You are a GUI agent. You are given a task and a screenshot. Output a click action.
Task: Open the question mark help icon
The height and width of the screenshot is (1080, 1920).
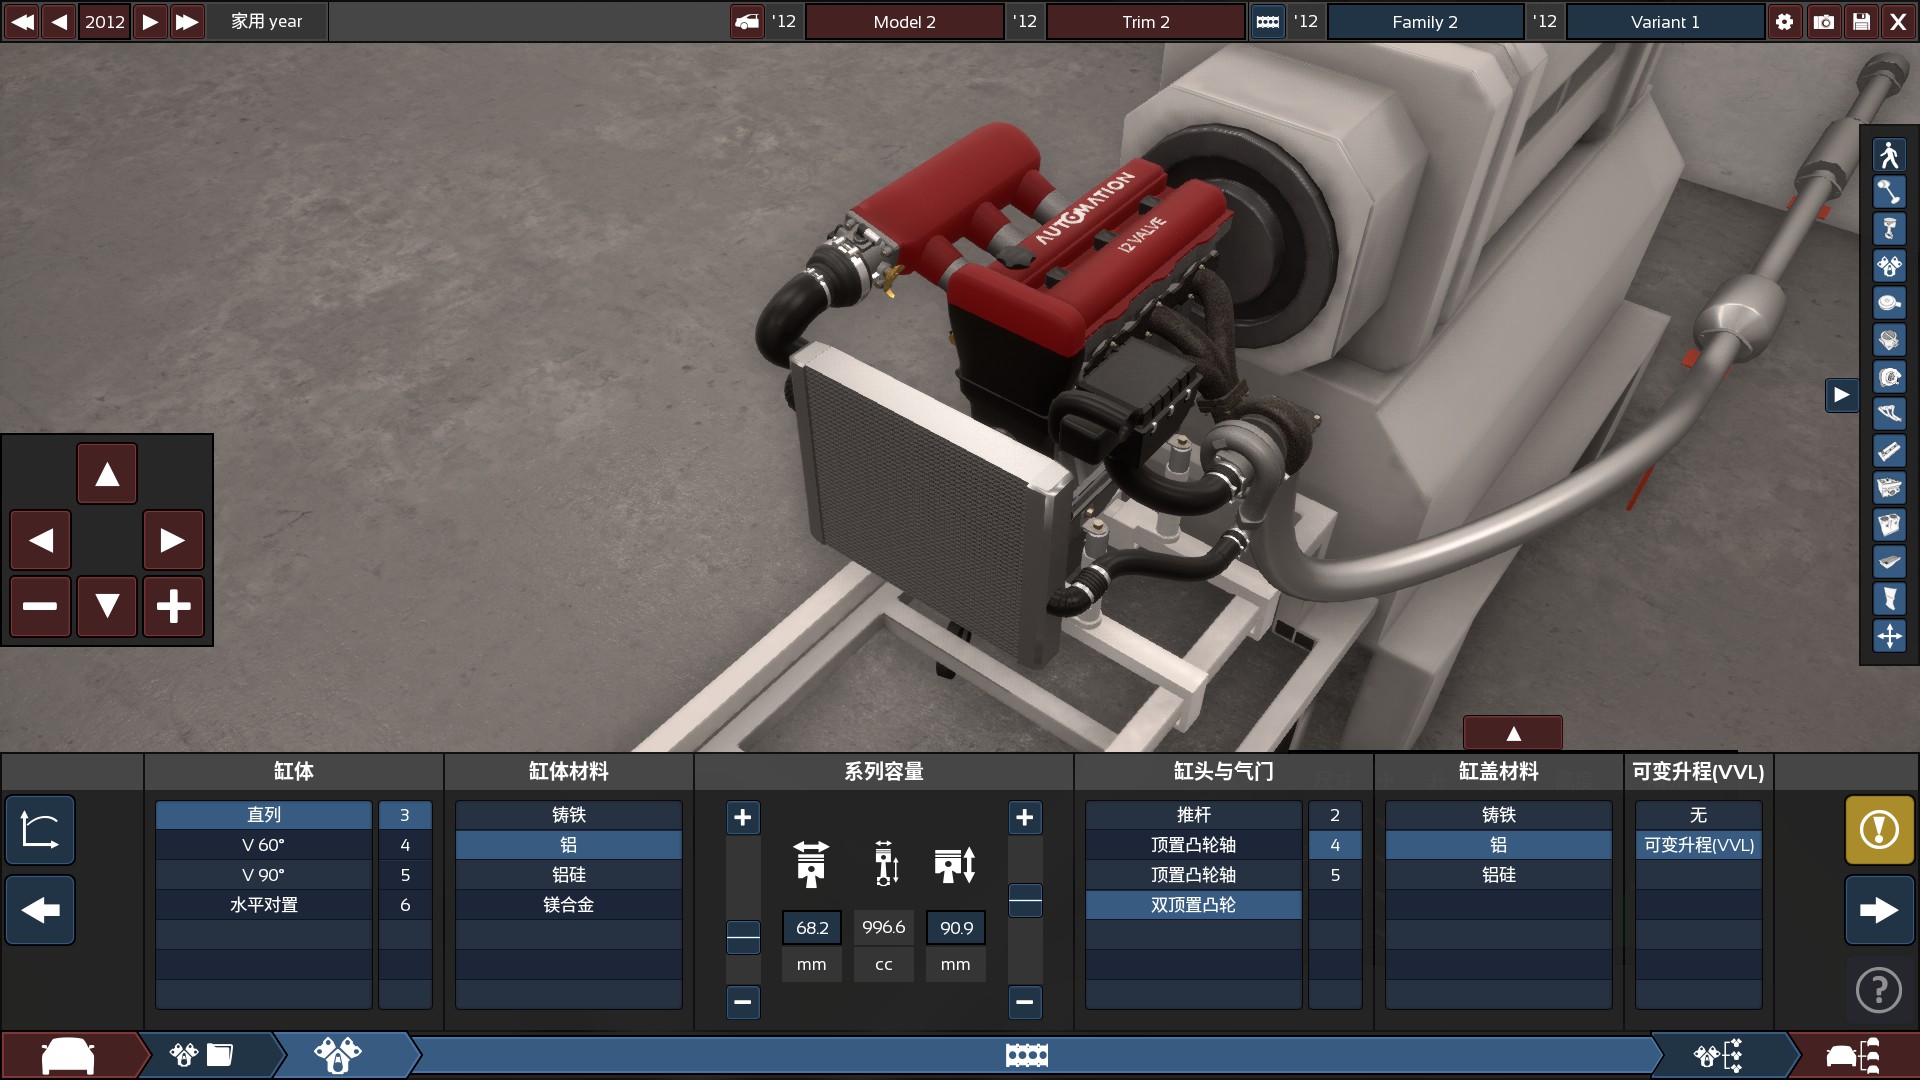pyautogui.click(x=1878, y=990)
